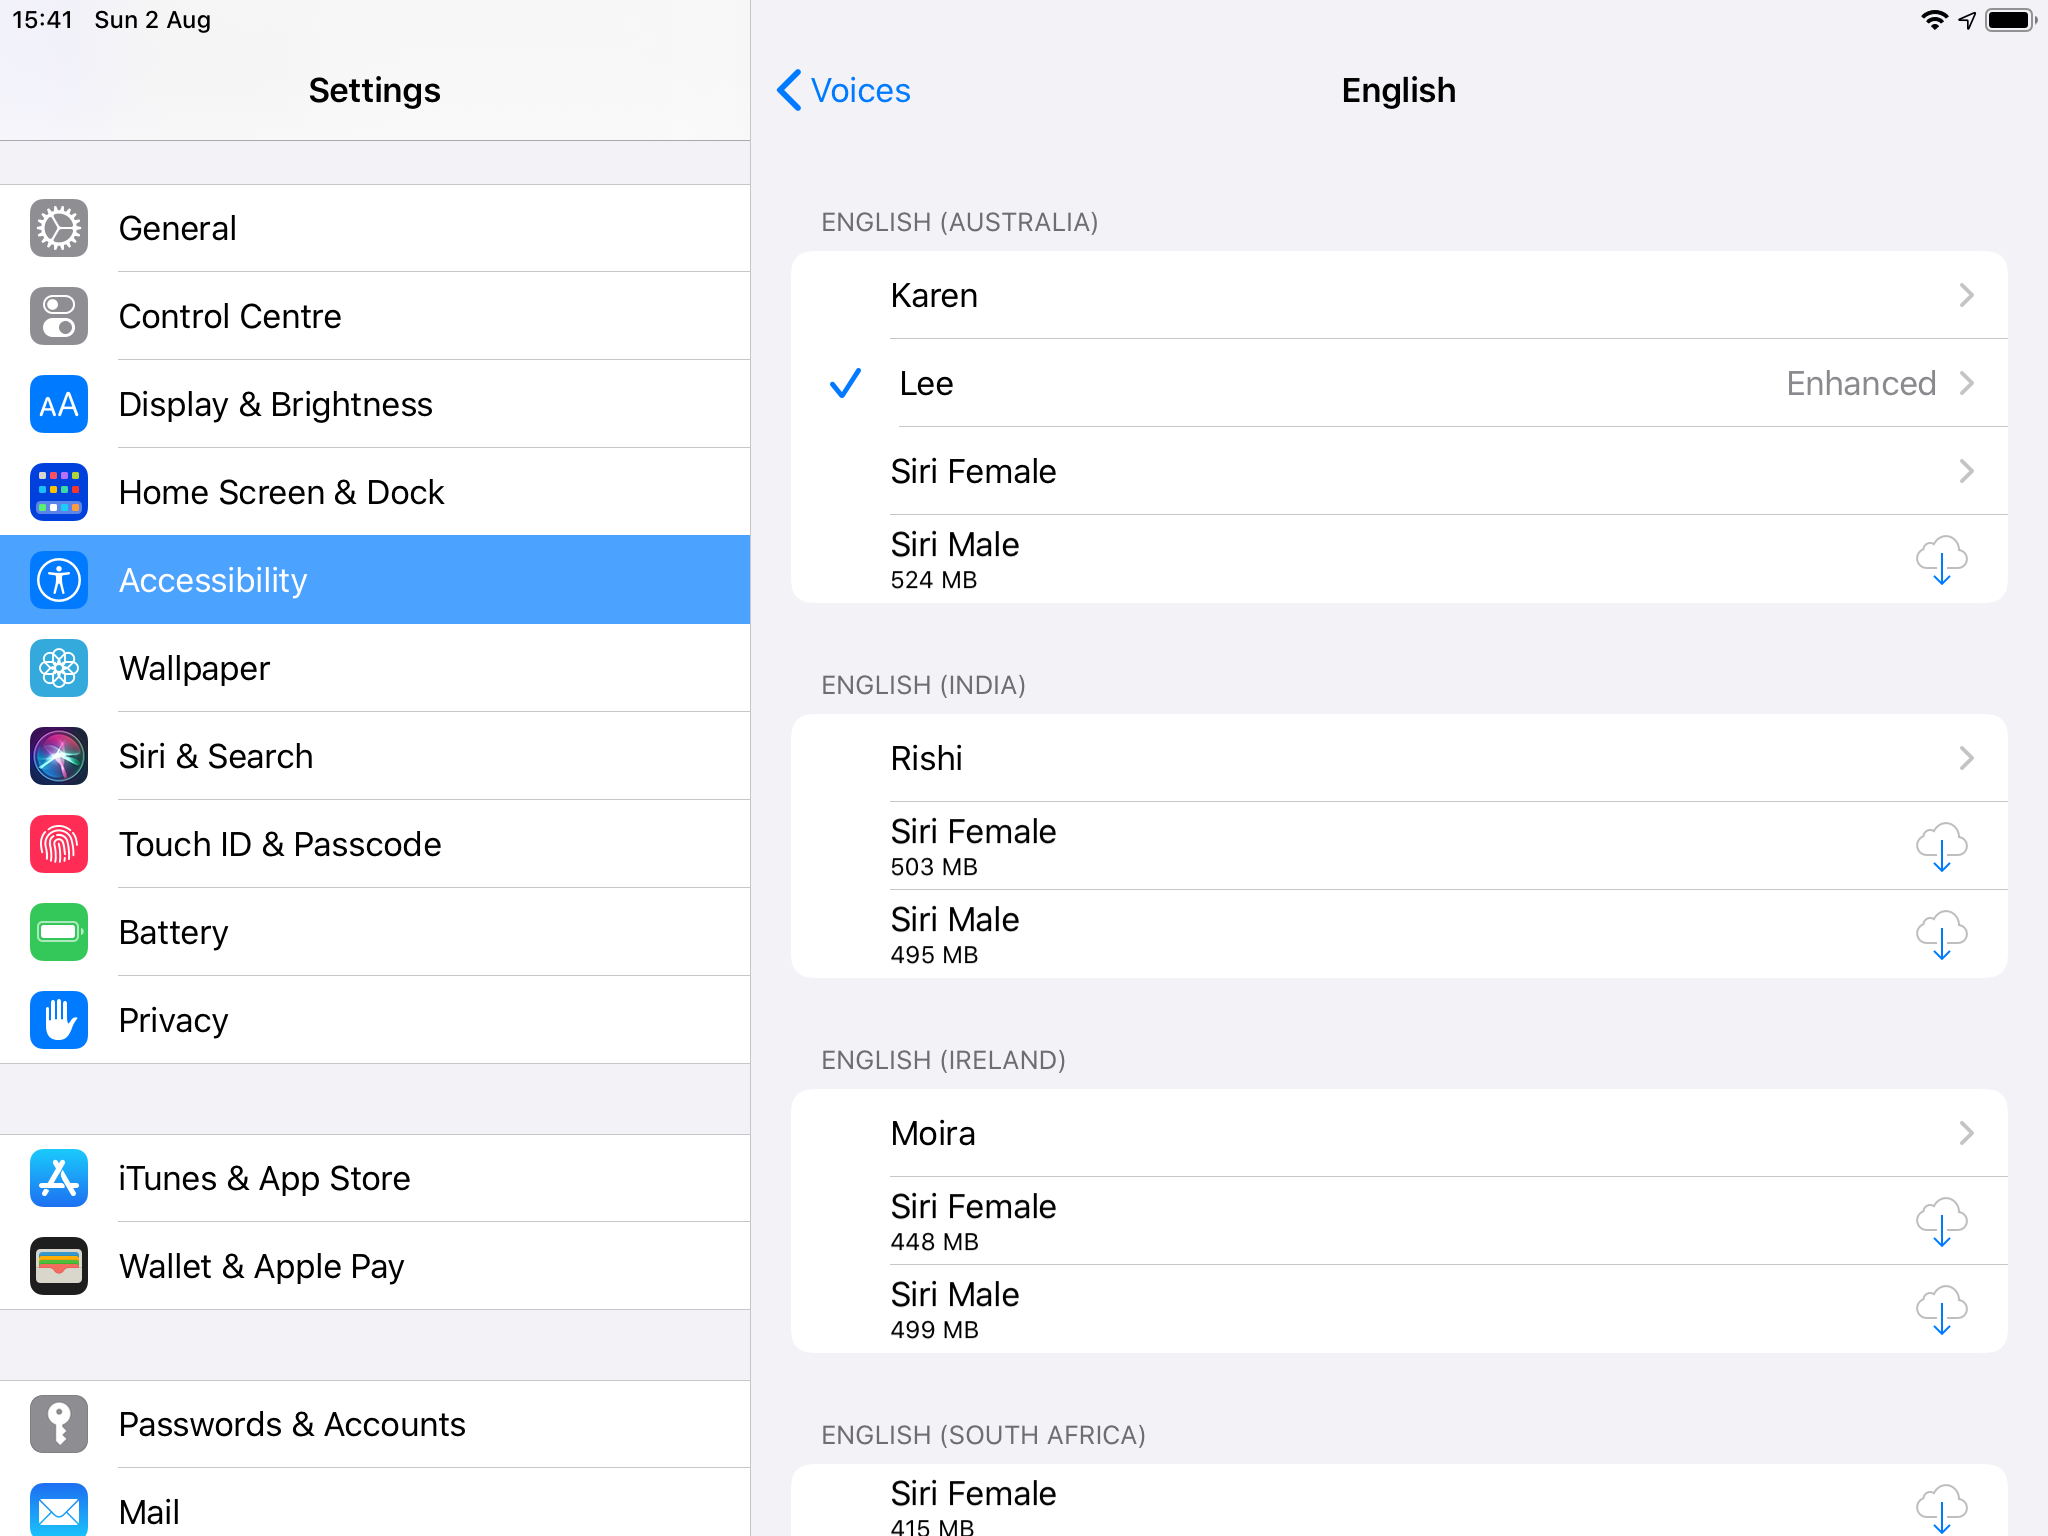Download Ireland Siri Female 448 MB voice
2048x1536 pixels.
point(1941,1221)
